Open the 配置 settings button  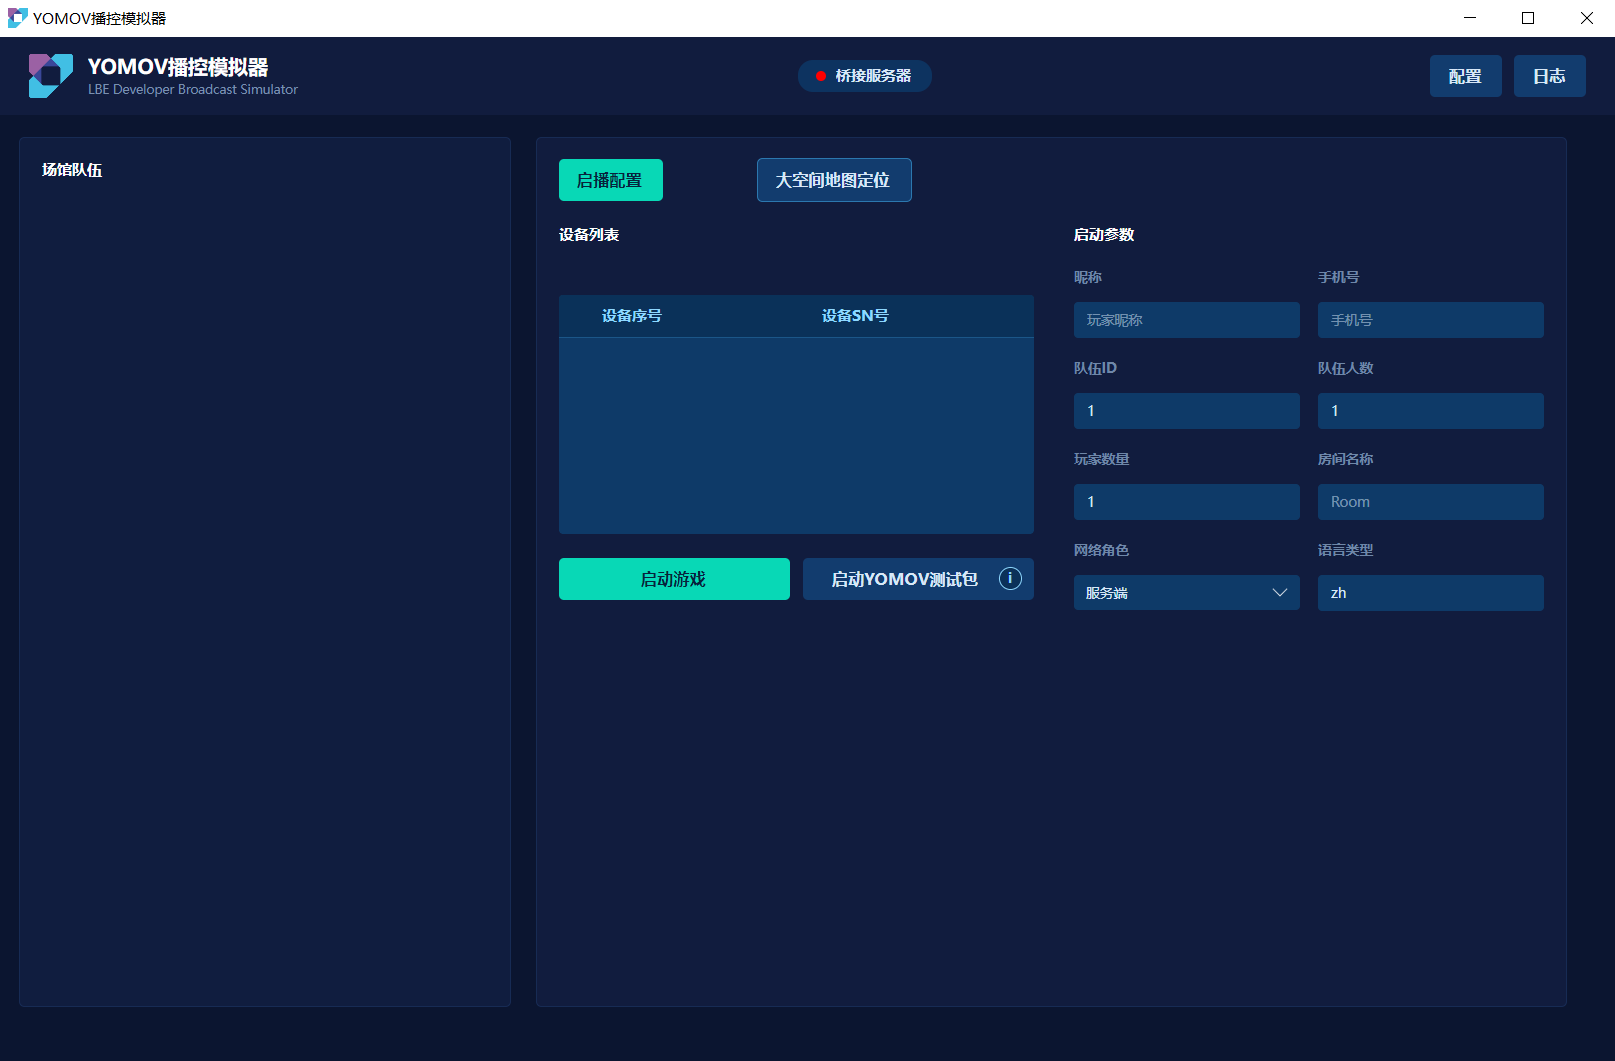pos(1465,76)
